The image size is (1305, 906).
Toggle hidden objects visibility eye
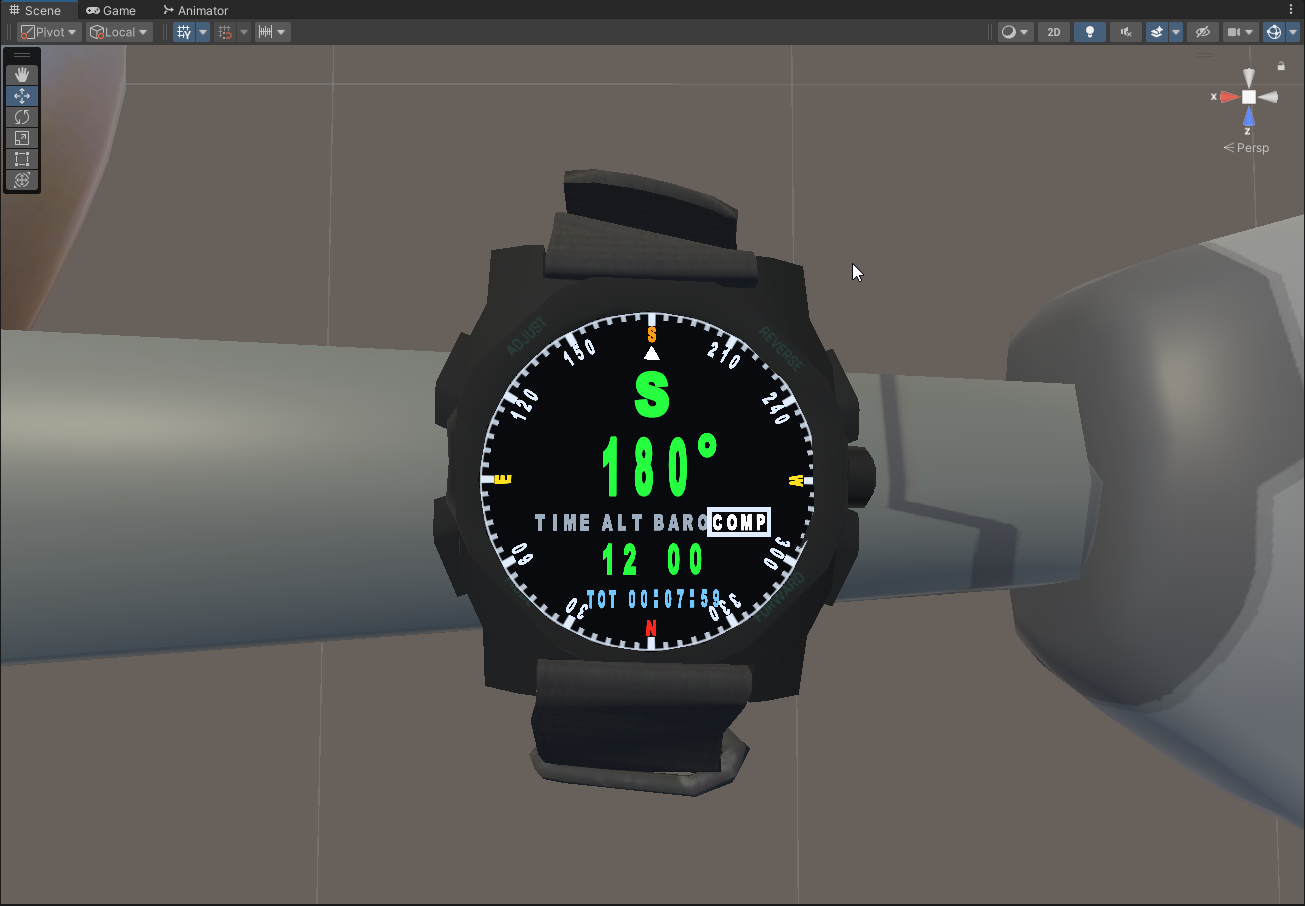click(x=1203, y=32)
